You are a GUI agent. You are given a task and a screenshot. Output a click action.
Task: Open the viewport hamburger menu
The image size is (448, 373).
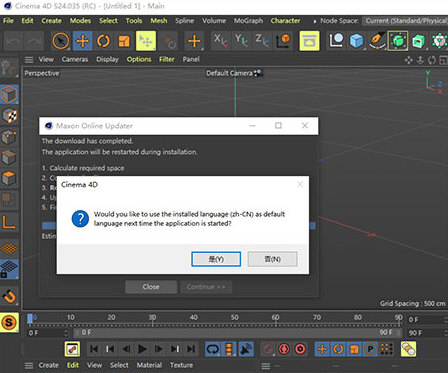coord(29,60)
